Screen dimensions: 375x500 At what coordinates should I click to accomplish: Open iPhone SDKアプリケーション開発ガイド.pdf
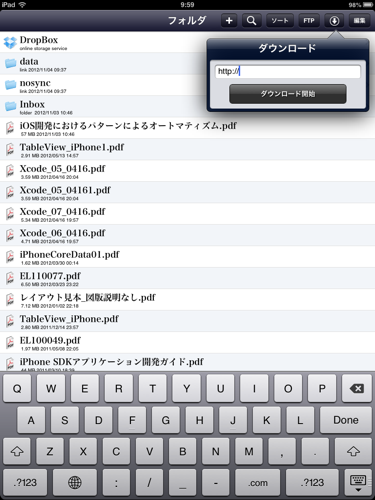point(187,362)
